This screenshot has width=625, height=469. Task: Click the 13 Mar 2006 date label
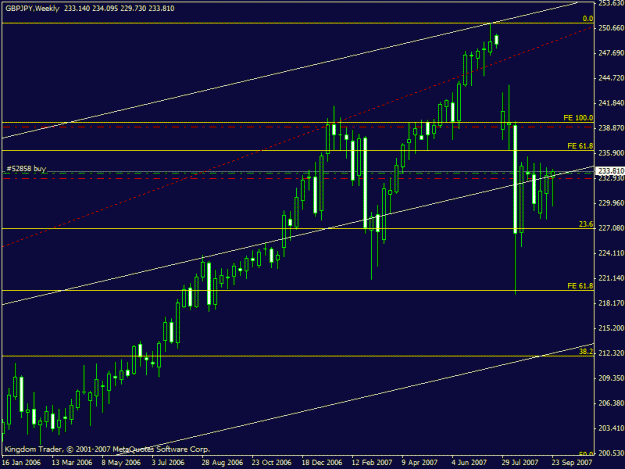(72, 463)
